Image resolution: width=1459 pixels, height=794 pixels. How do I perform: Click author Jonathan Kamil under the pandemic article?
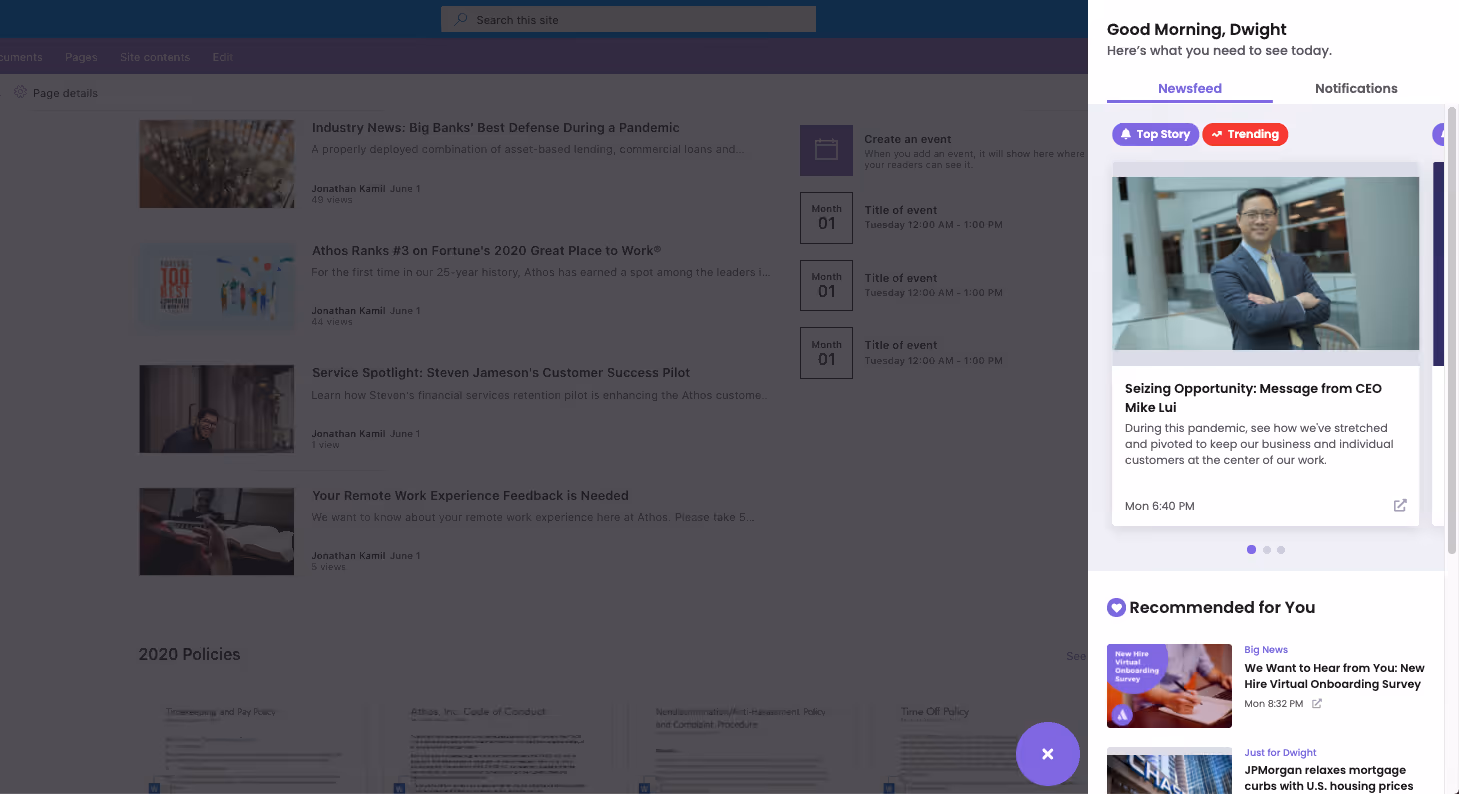pyautogui.click(x=347, y=188)
